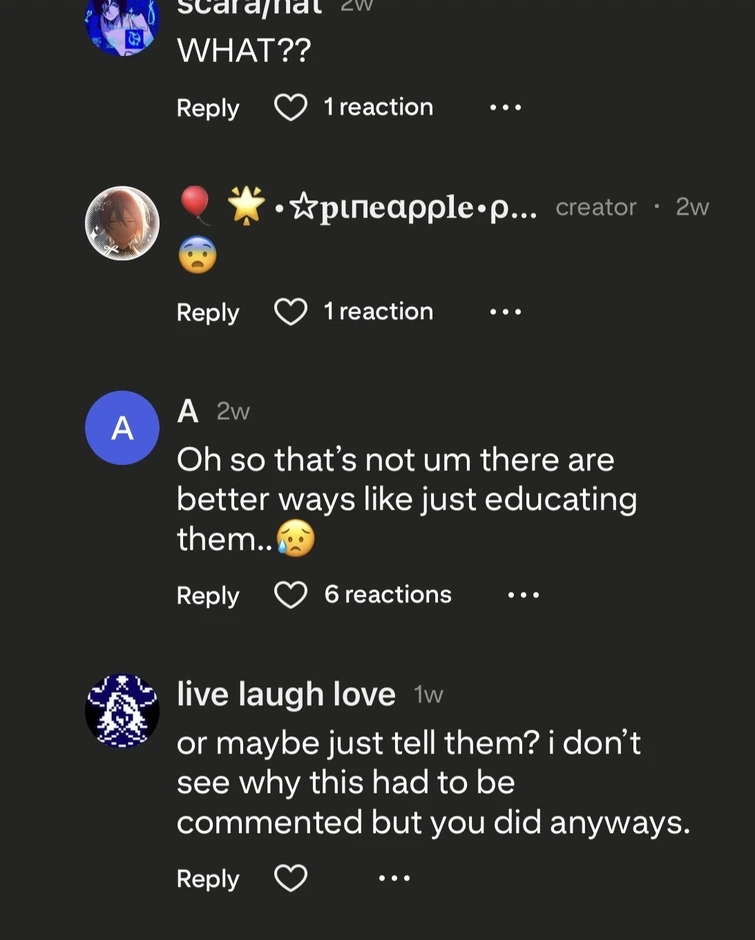This screenshot has width=755, height=940.
Task: Reply to the WHAT?? comment
Action: 208,108
